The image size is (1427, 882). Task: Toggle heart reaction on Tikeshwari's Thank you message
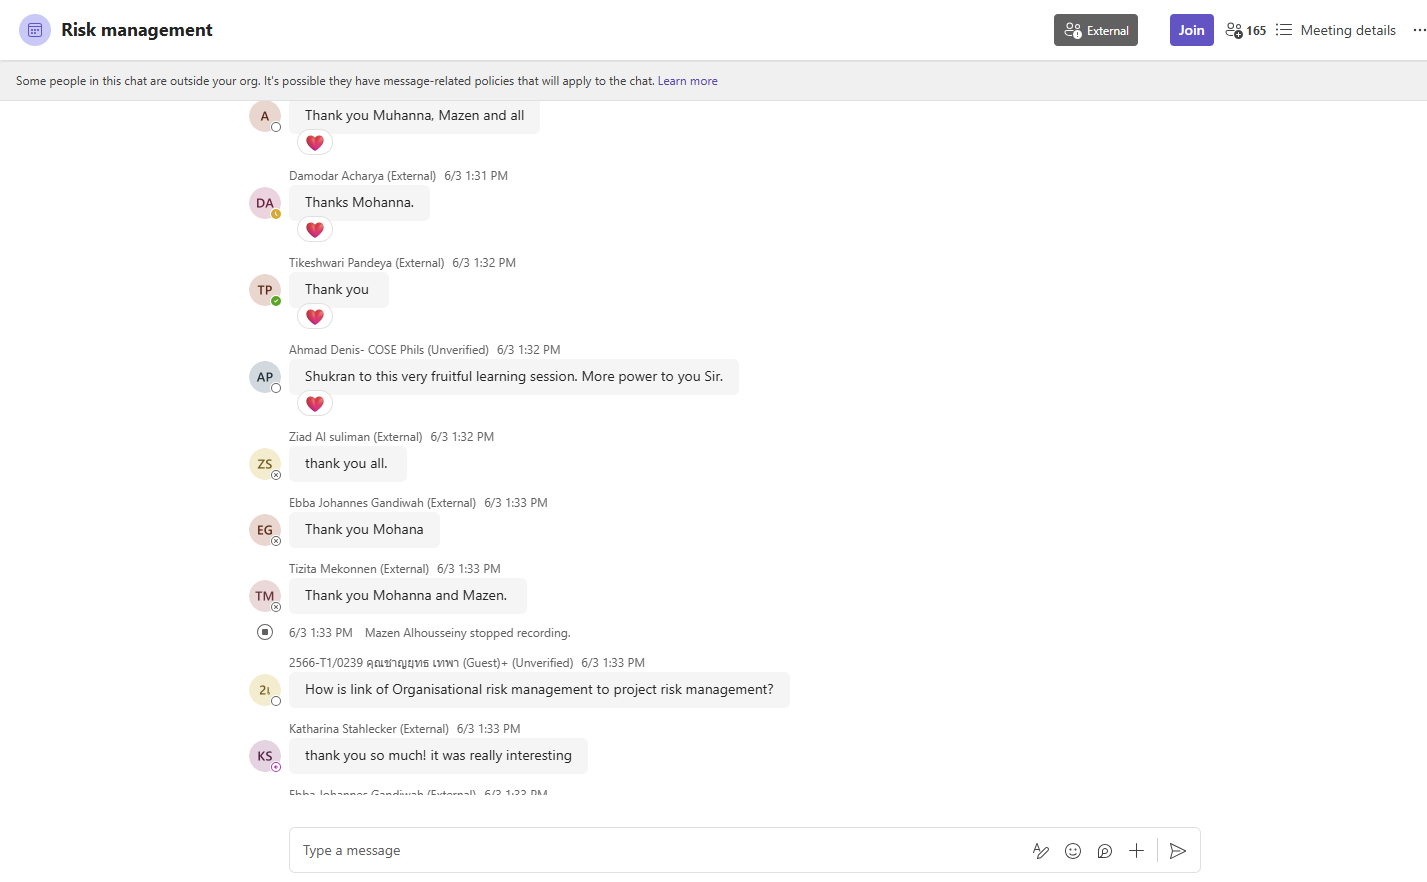315,317
